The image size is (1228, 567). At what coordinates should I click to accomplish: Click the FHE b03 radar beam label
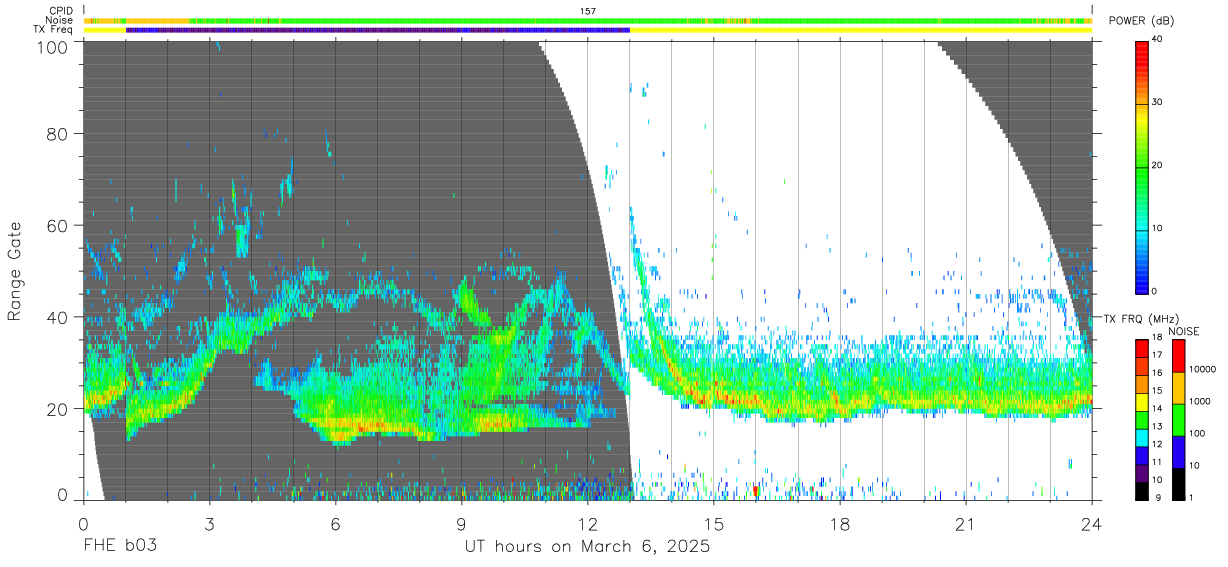[x=119, y=547]
